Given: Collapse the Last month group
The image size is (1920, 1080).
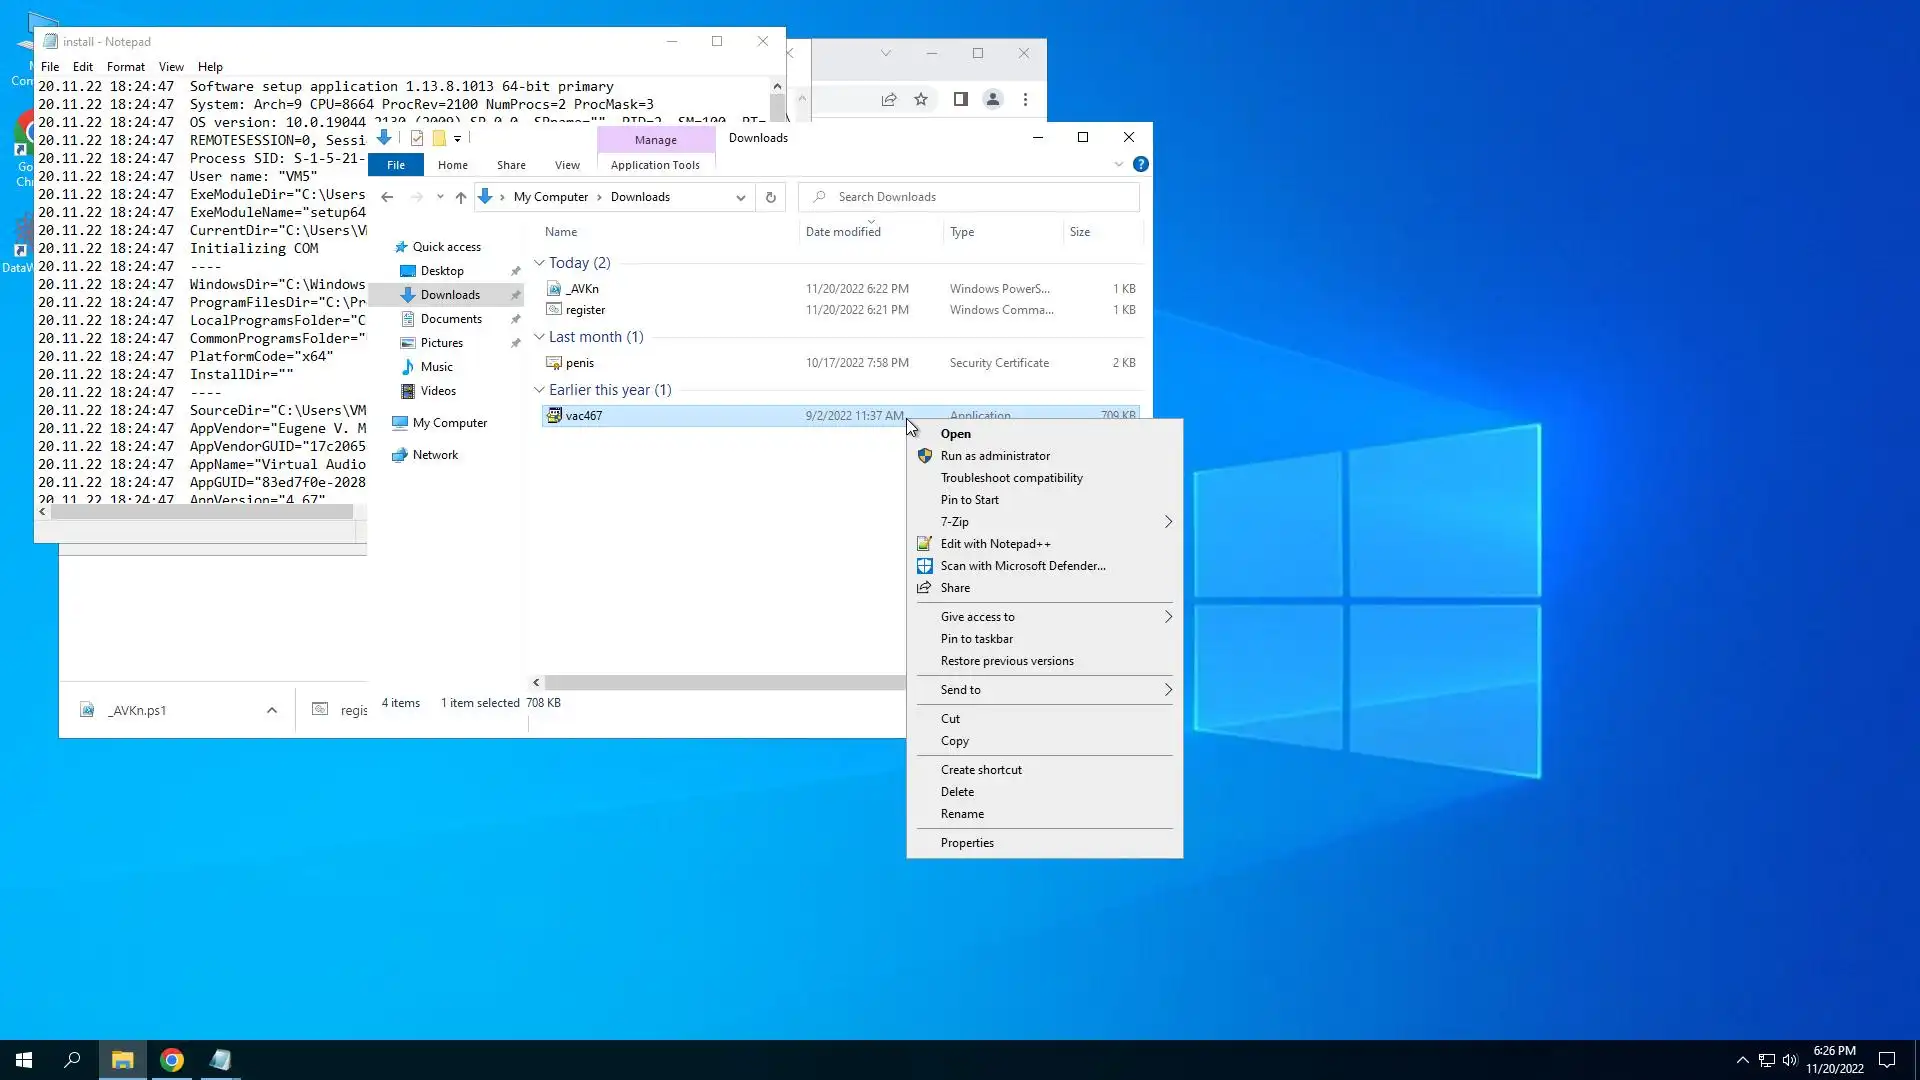Looking at the screenshot, I should coord(539,337).
